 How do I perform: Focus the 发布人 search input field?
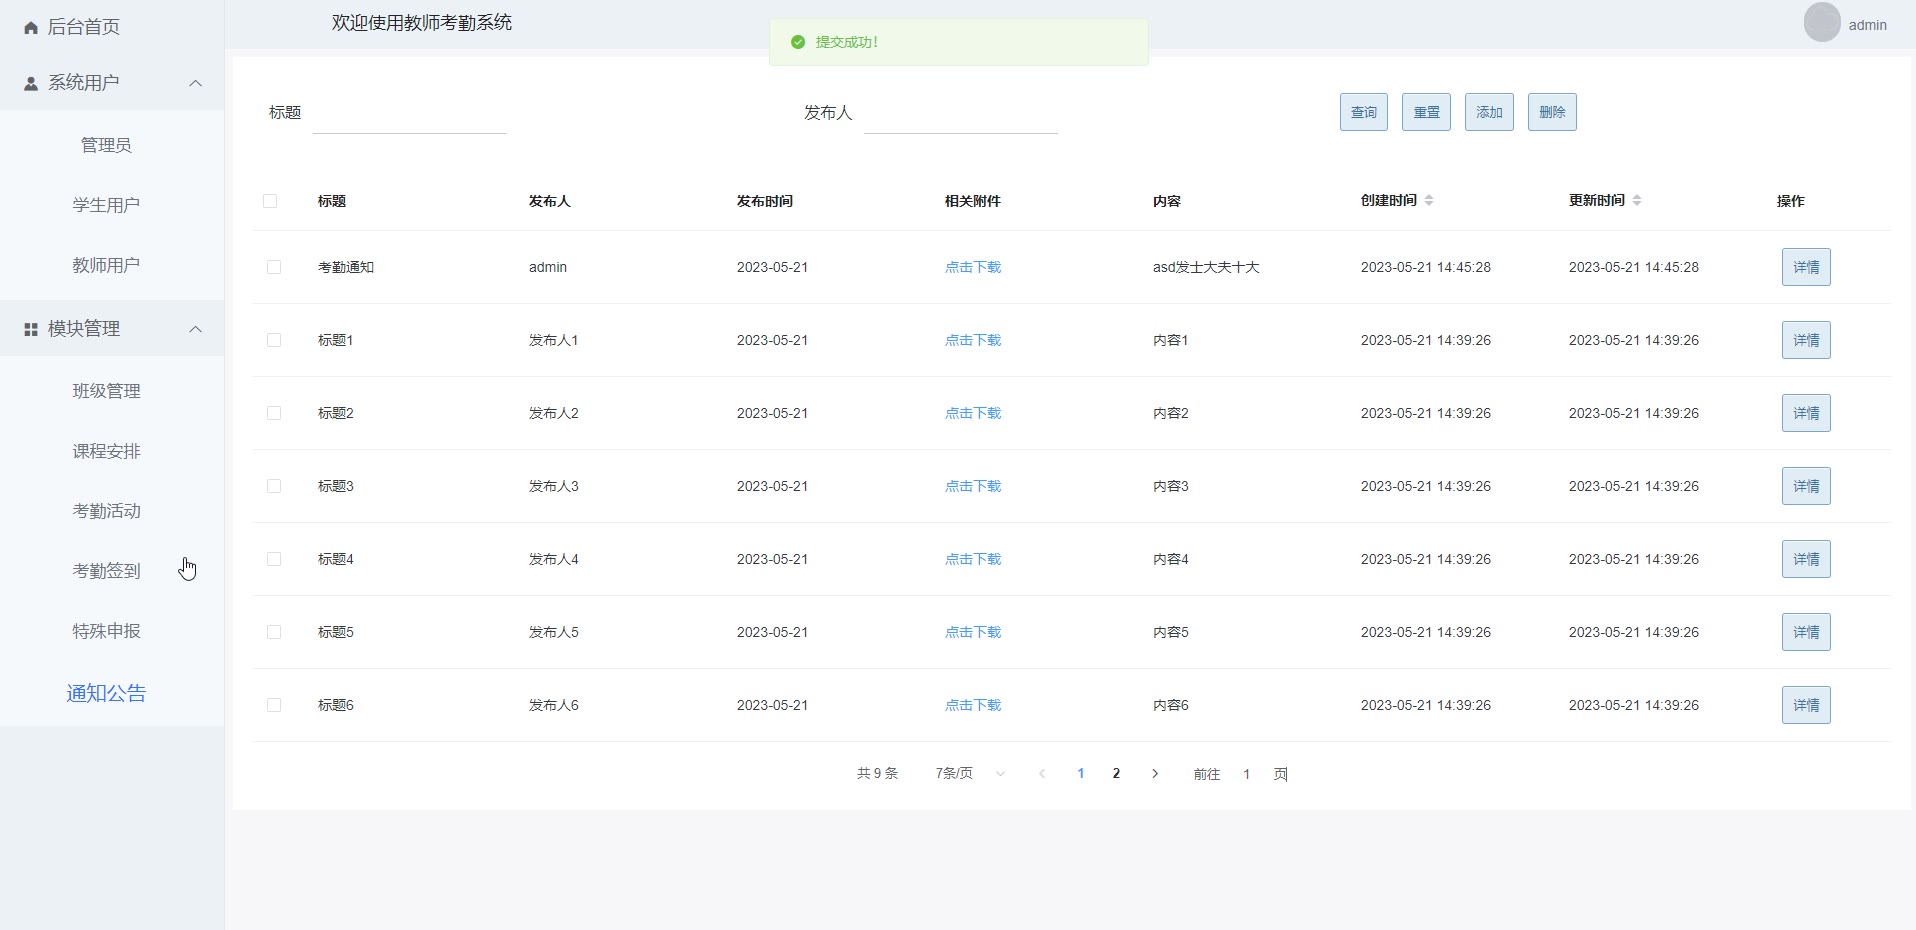[960, 113]
